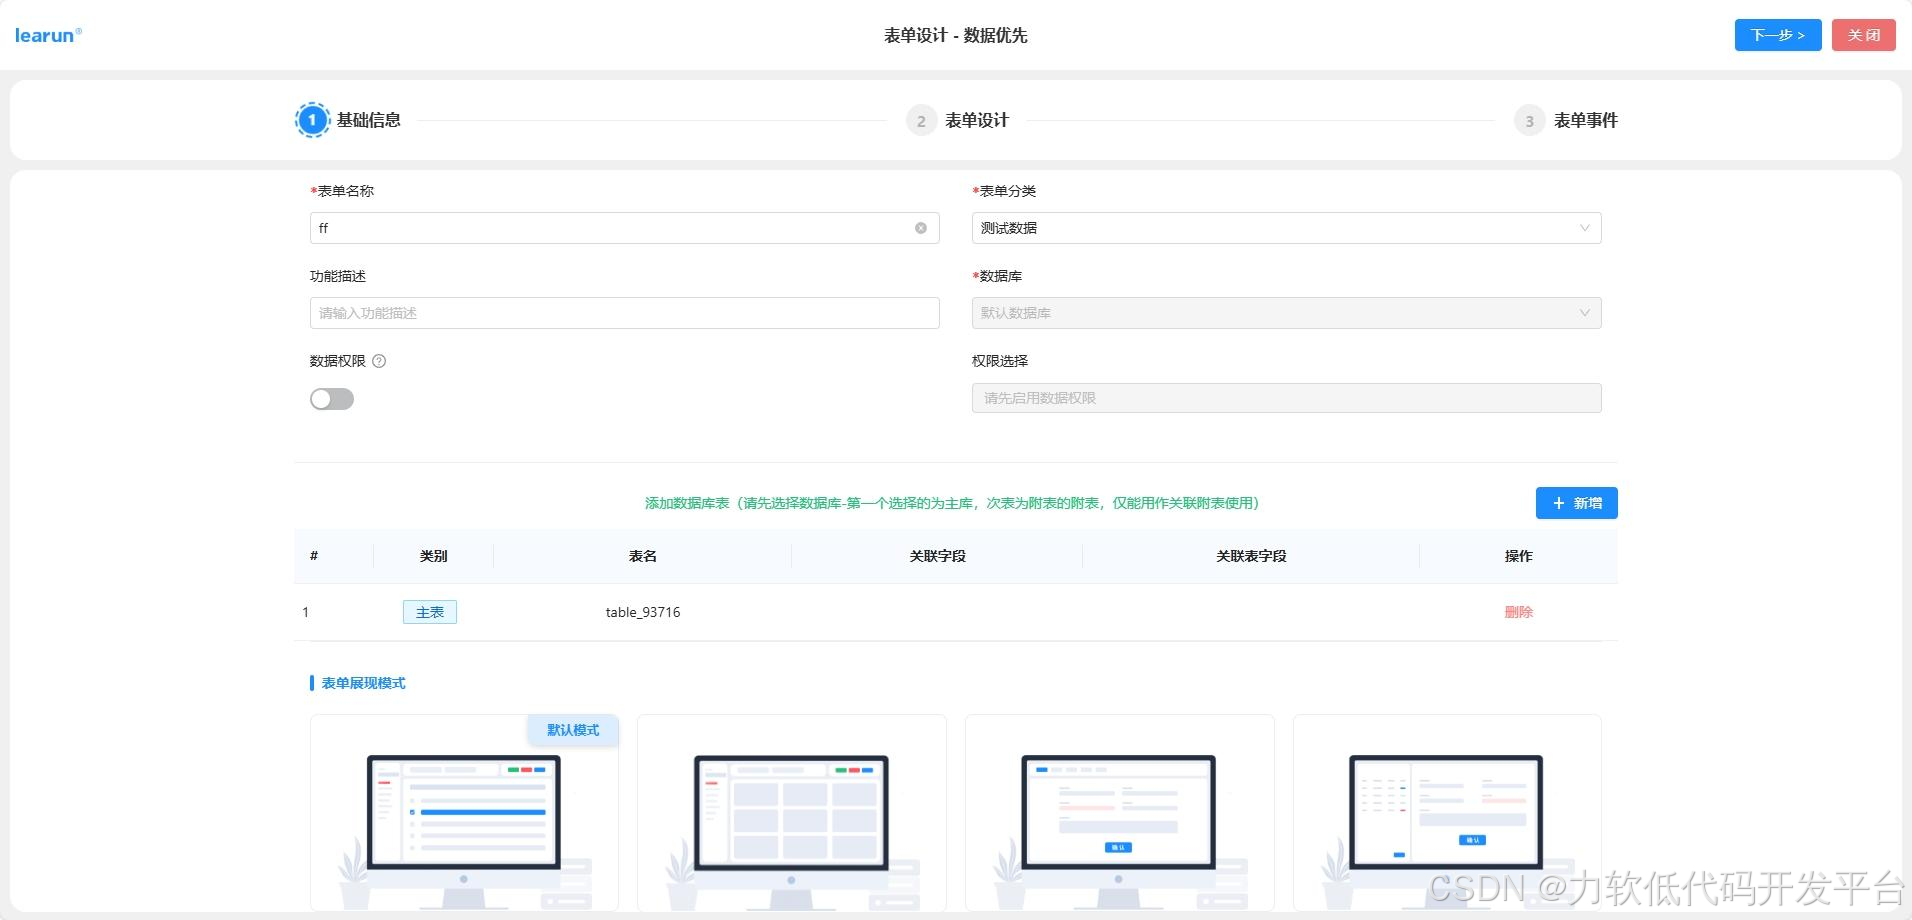Click the table_93716 cell

pos(643,612)
